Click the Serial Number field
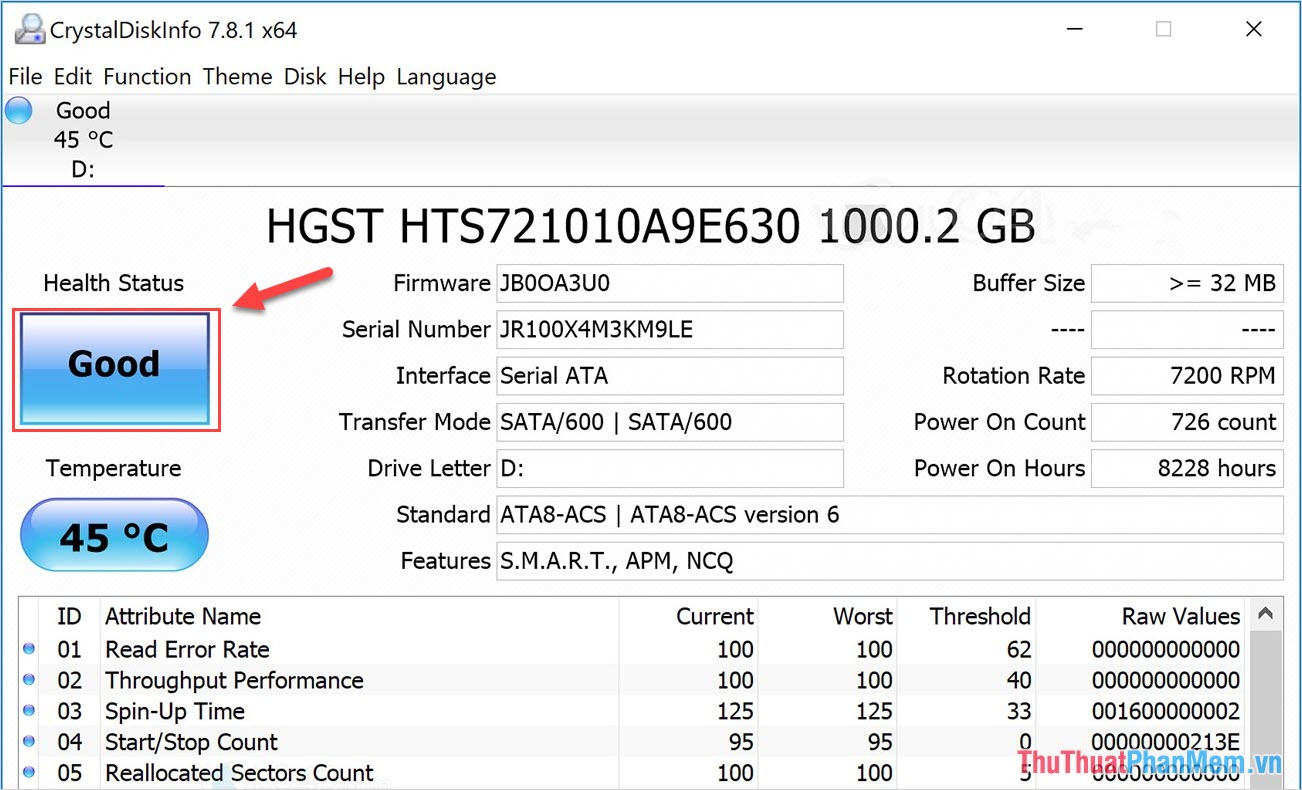Viewport: 1302px width, 790px height. [x=669, y=329]
